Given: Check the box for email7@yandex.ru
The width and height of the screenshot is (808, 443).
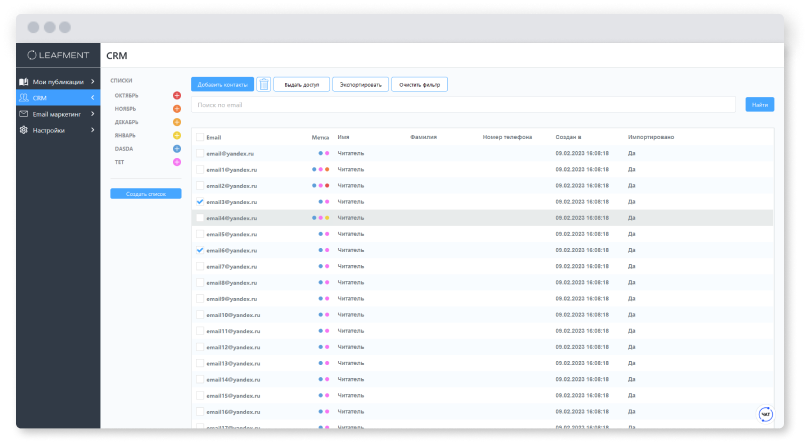Looking at the screenshot, I should 200,266.
